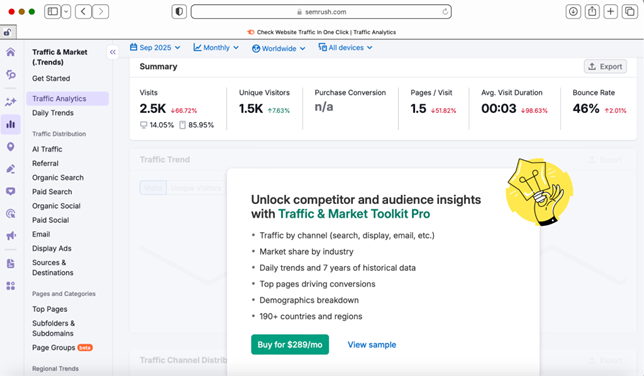Image resolution: width=644 pixels, height=376 pixels.
Task: Open Paid Social in sidebar
Action: [51, 220]
